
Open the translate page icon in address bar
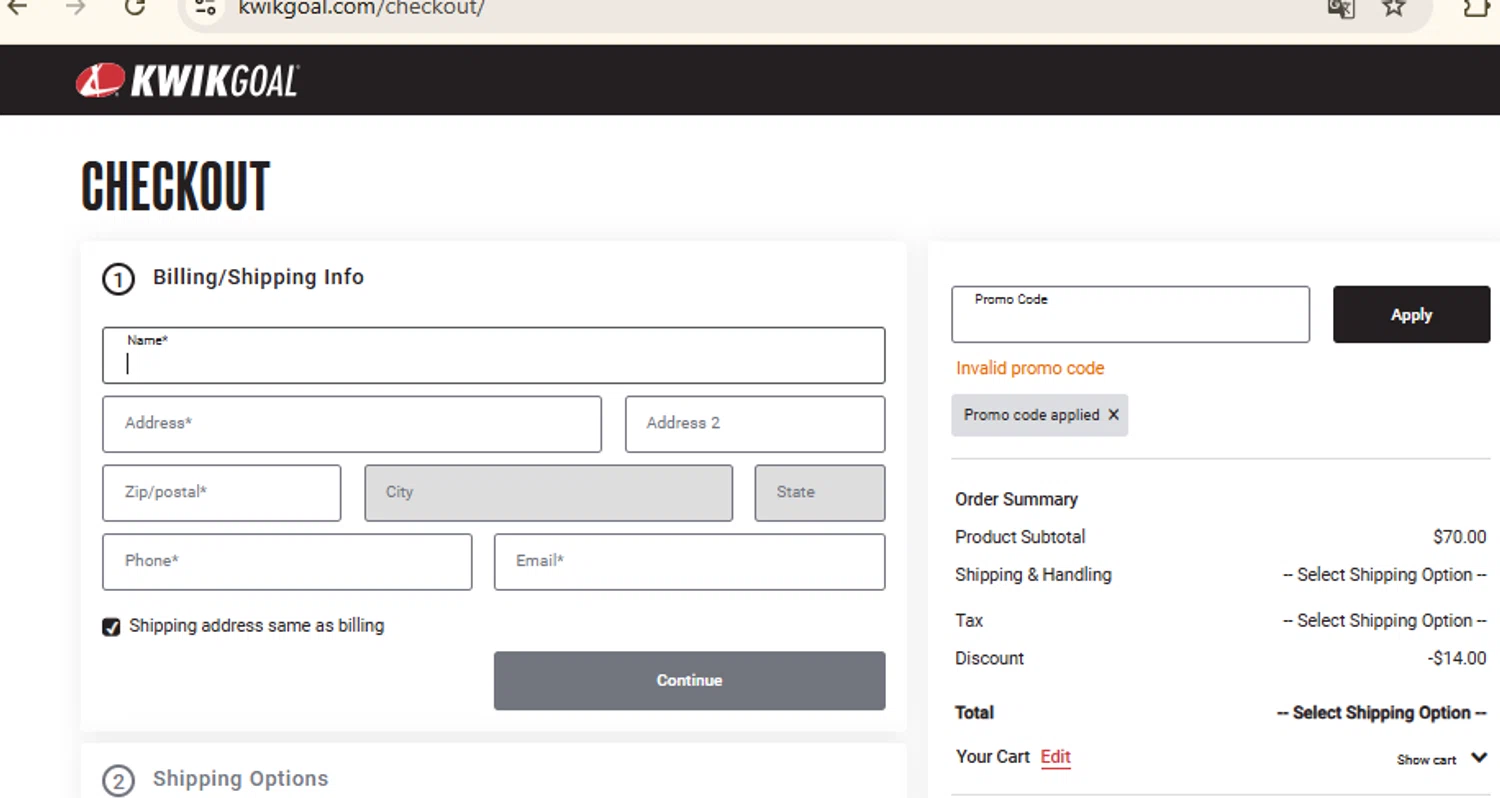point(1340,8)
